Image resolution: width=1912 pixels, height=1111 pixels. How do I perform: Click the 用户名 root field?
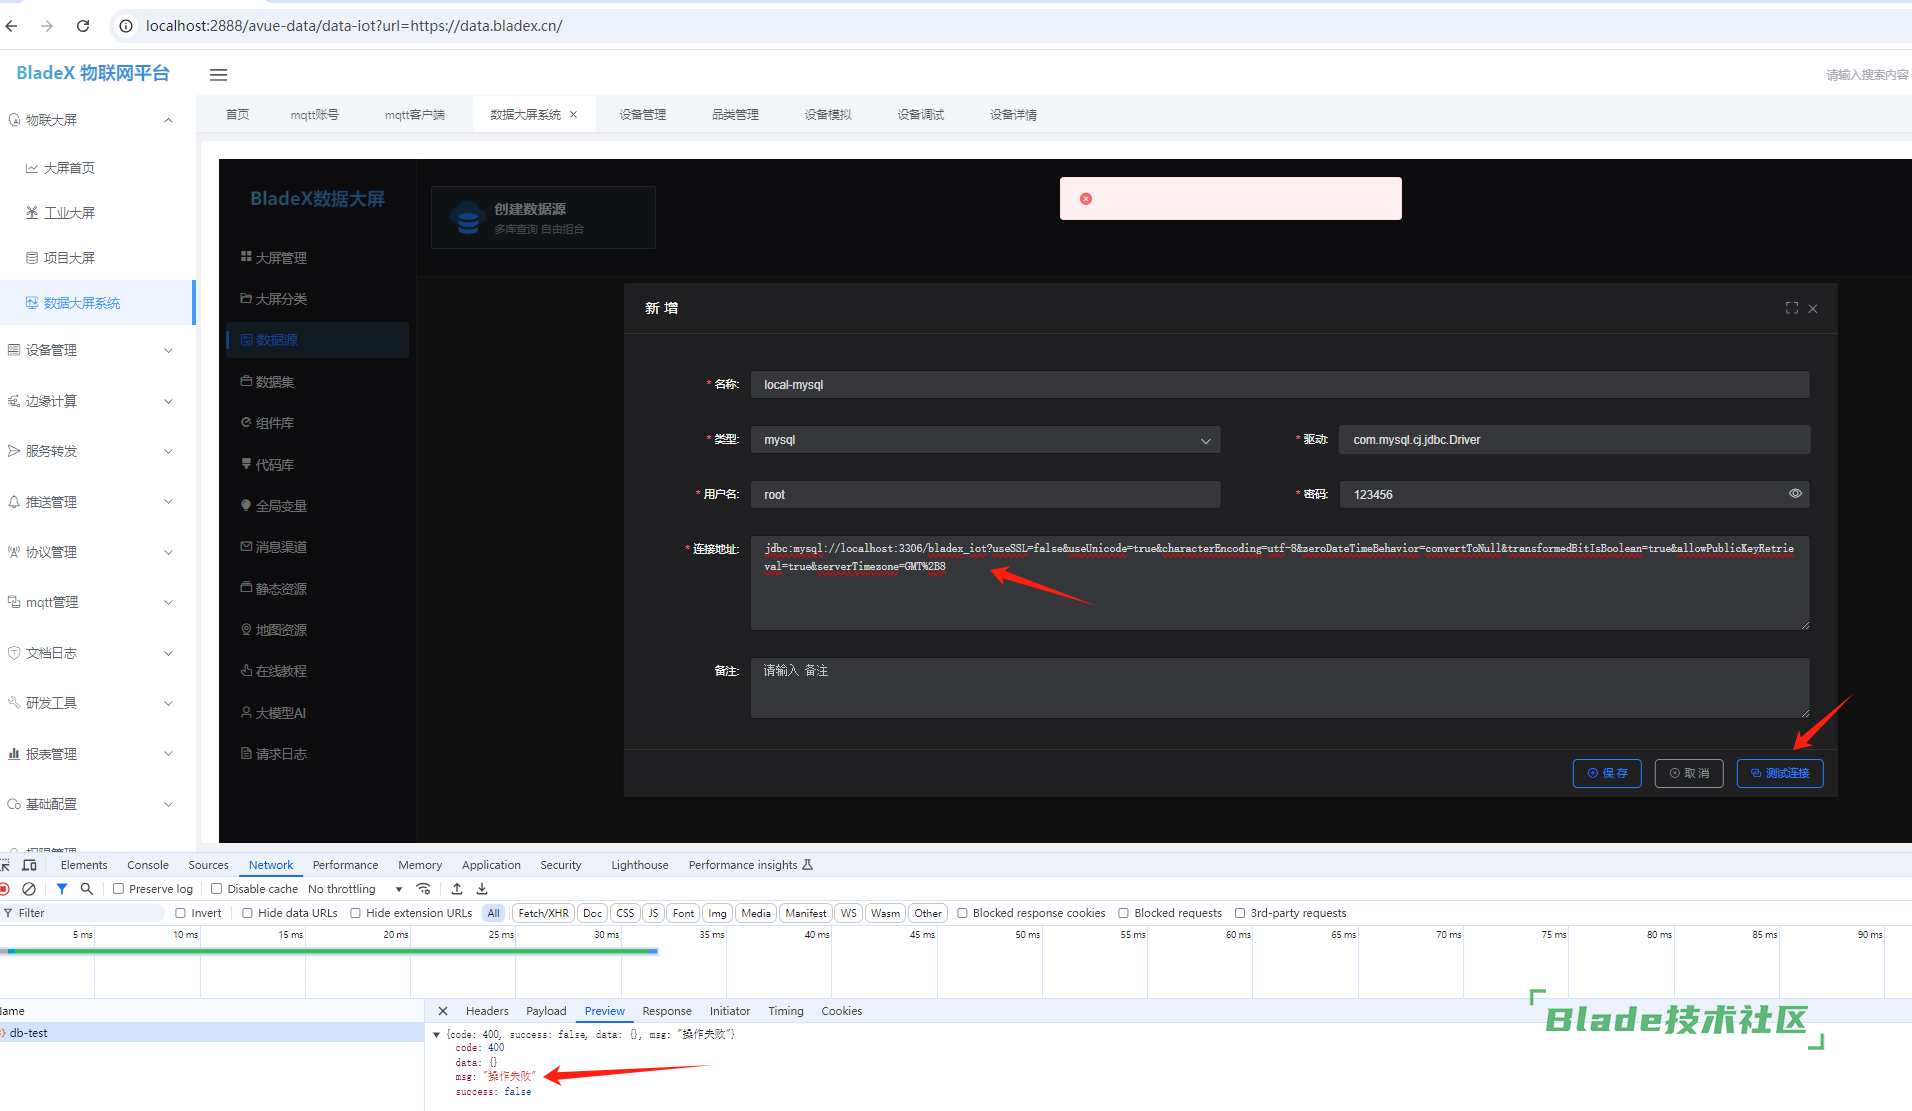(x=985, y=495)
